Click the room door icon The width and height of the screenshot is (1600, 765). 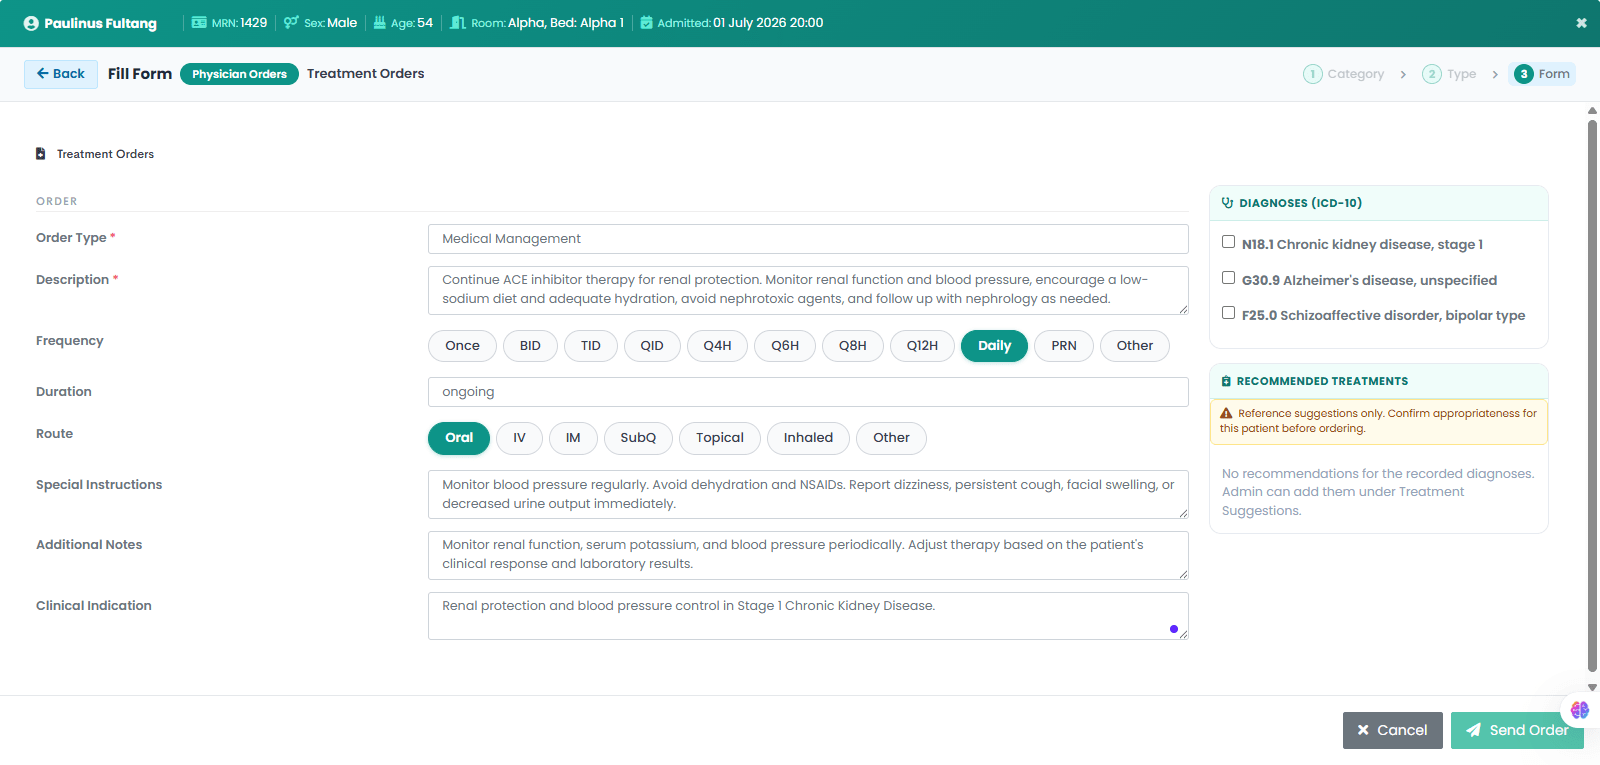click(458, 22)
